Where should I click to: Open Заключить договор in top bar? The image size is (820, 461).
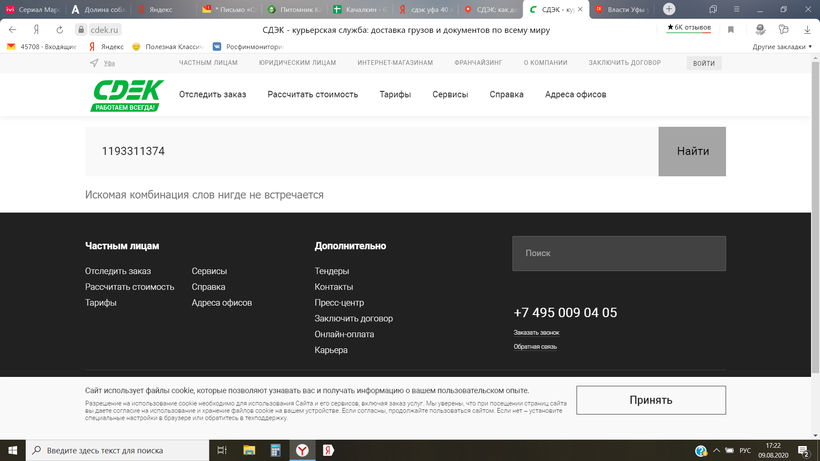tap(624, 63)
